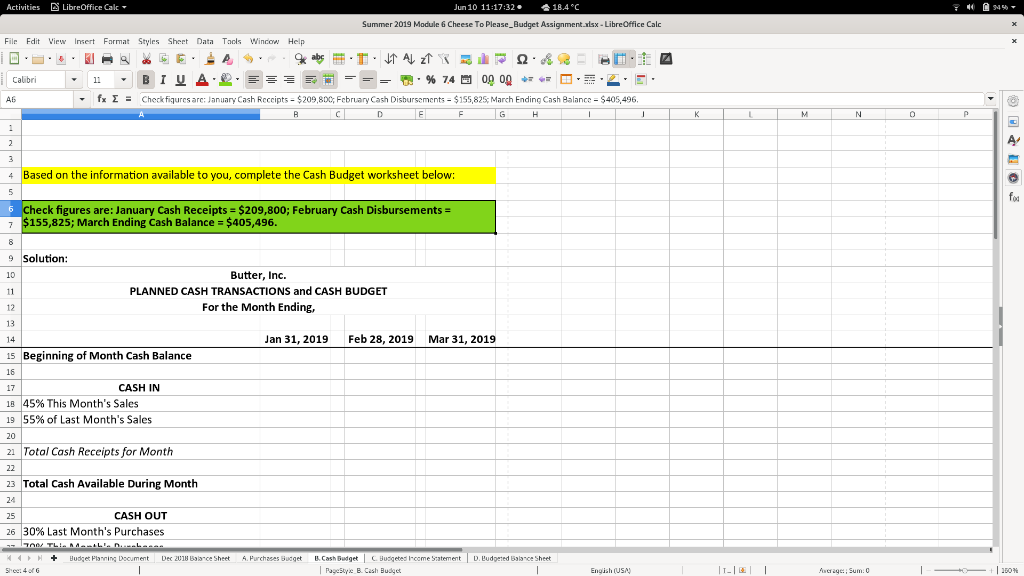Click the Format as Currency icon

(408, 79)
